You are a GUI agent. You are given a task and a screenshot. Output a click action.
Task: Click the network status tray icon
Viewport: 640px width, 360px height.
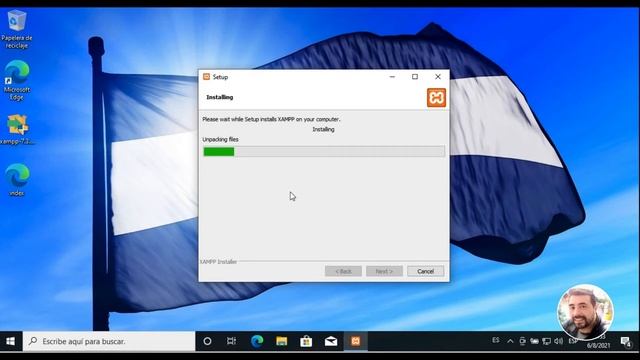pyautogui.click(x=547, y=341)
